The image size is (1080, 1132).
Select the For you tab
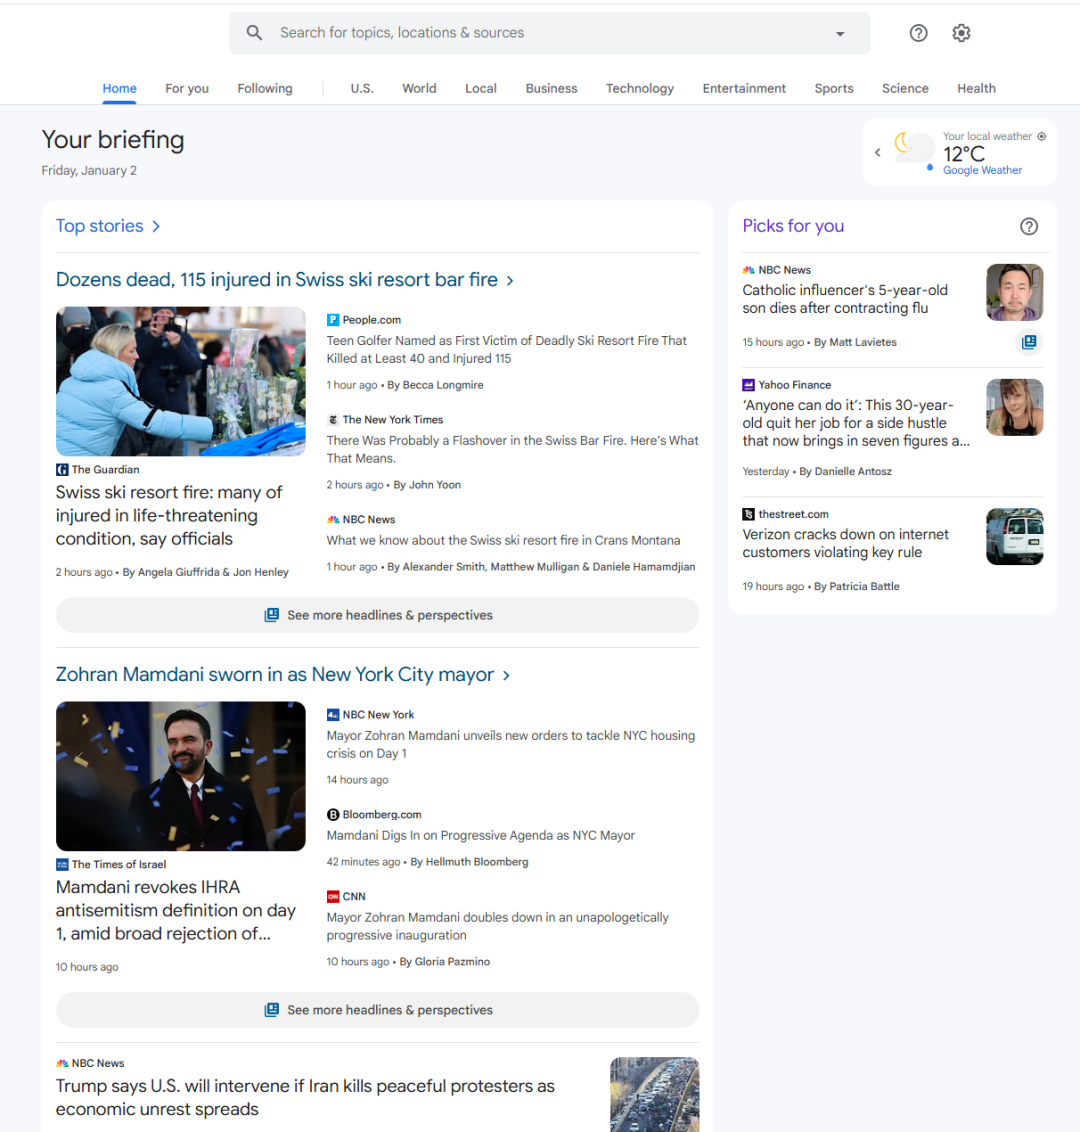(x=187, y=88)
